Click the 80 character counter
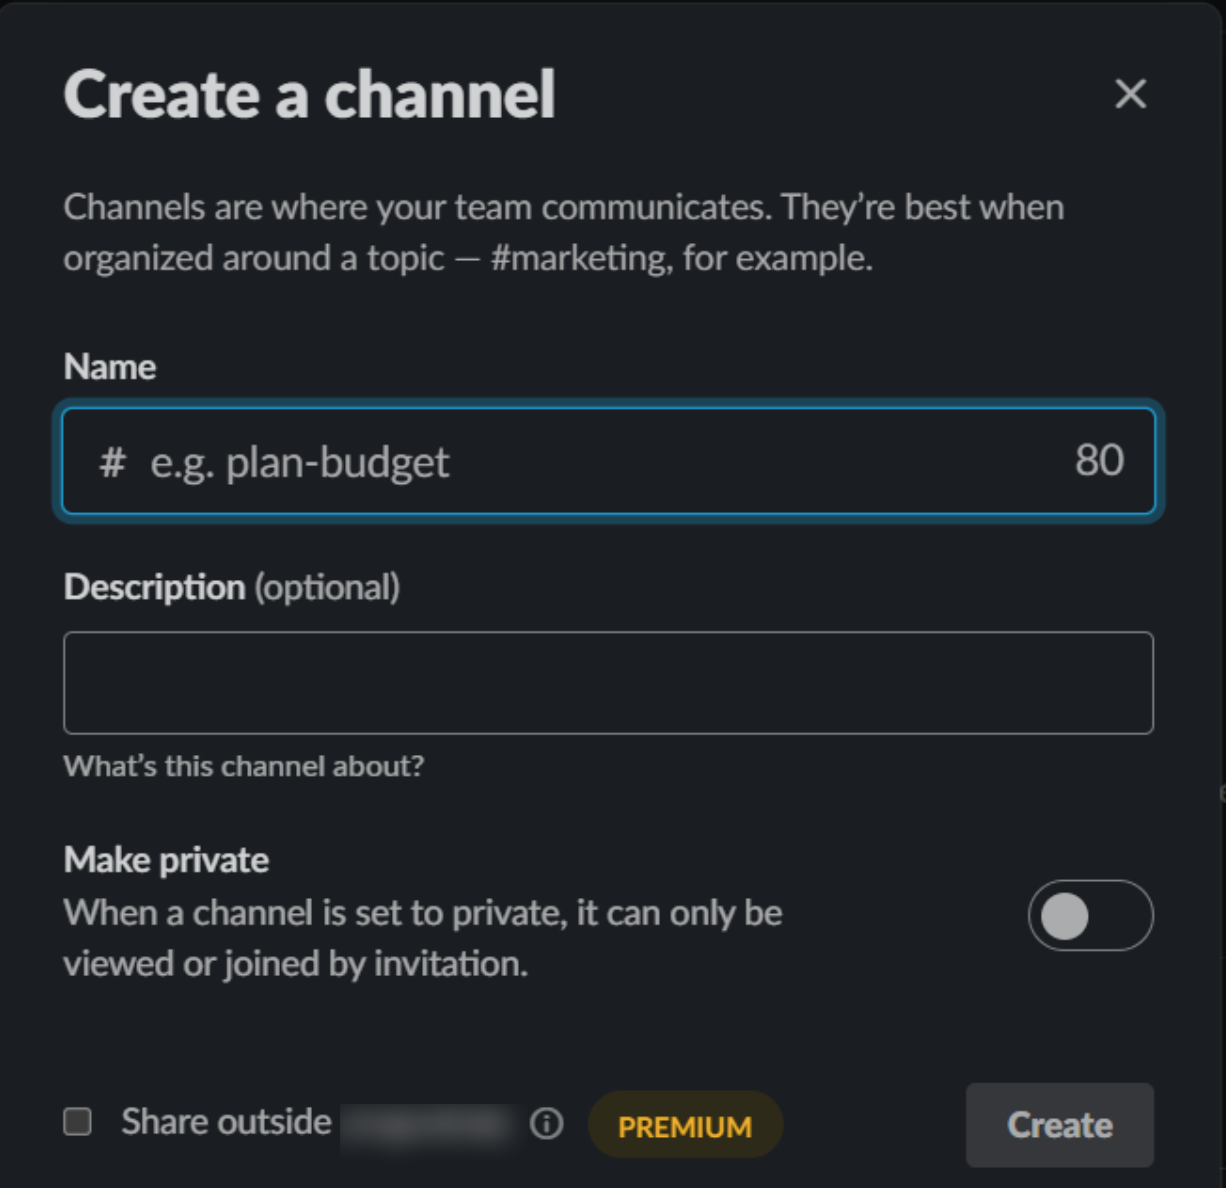This screenshot has width=1226, height=1188. pos(1099,461)
